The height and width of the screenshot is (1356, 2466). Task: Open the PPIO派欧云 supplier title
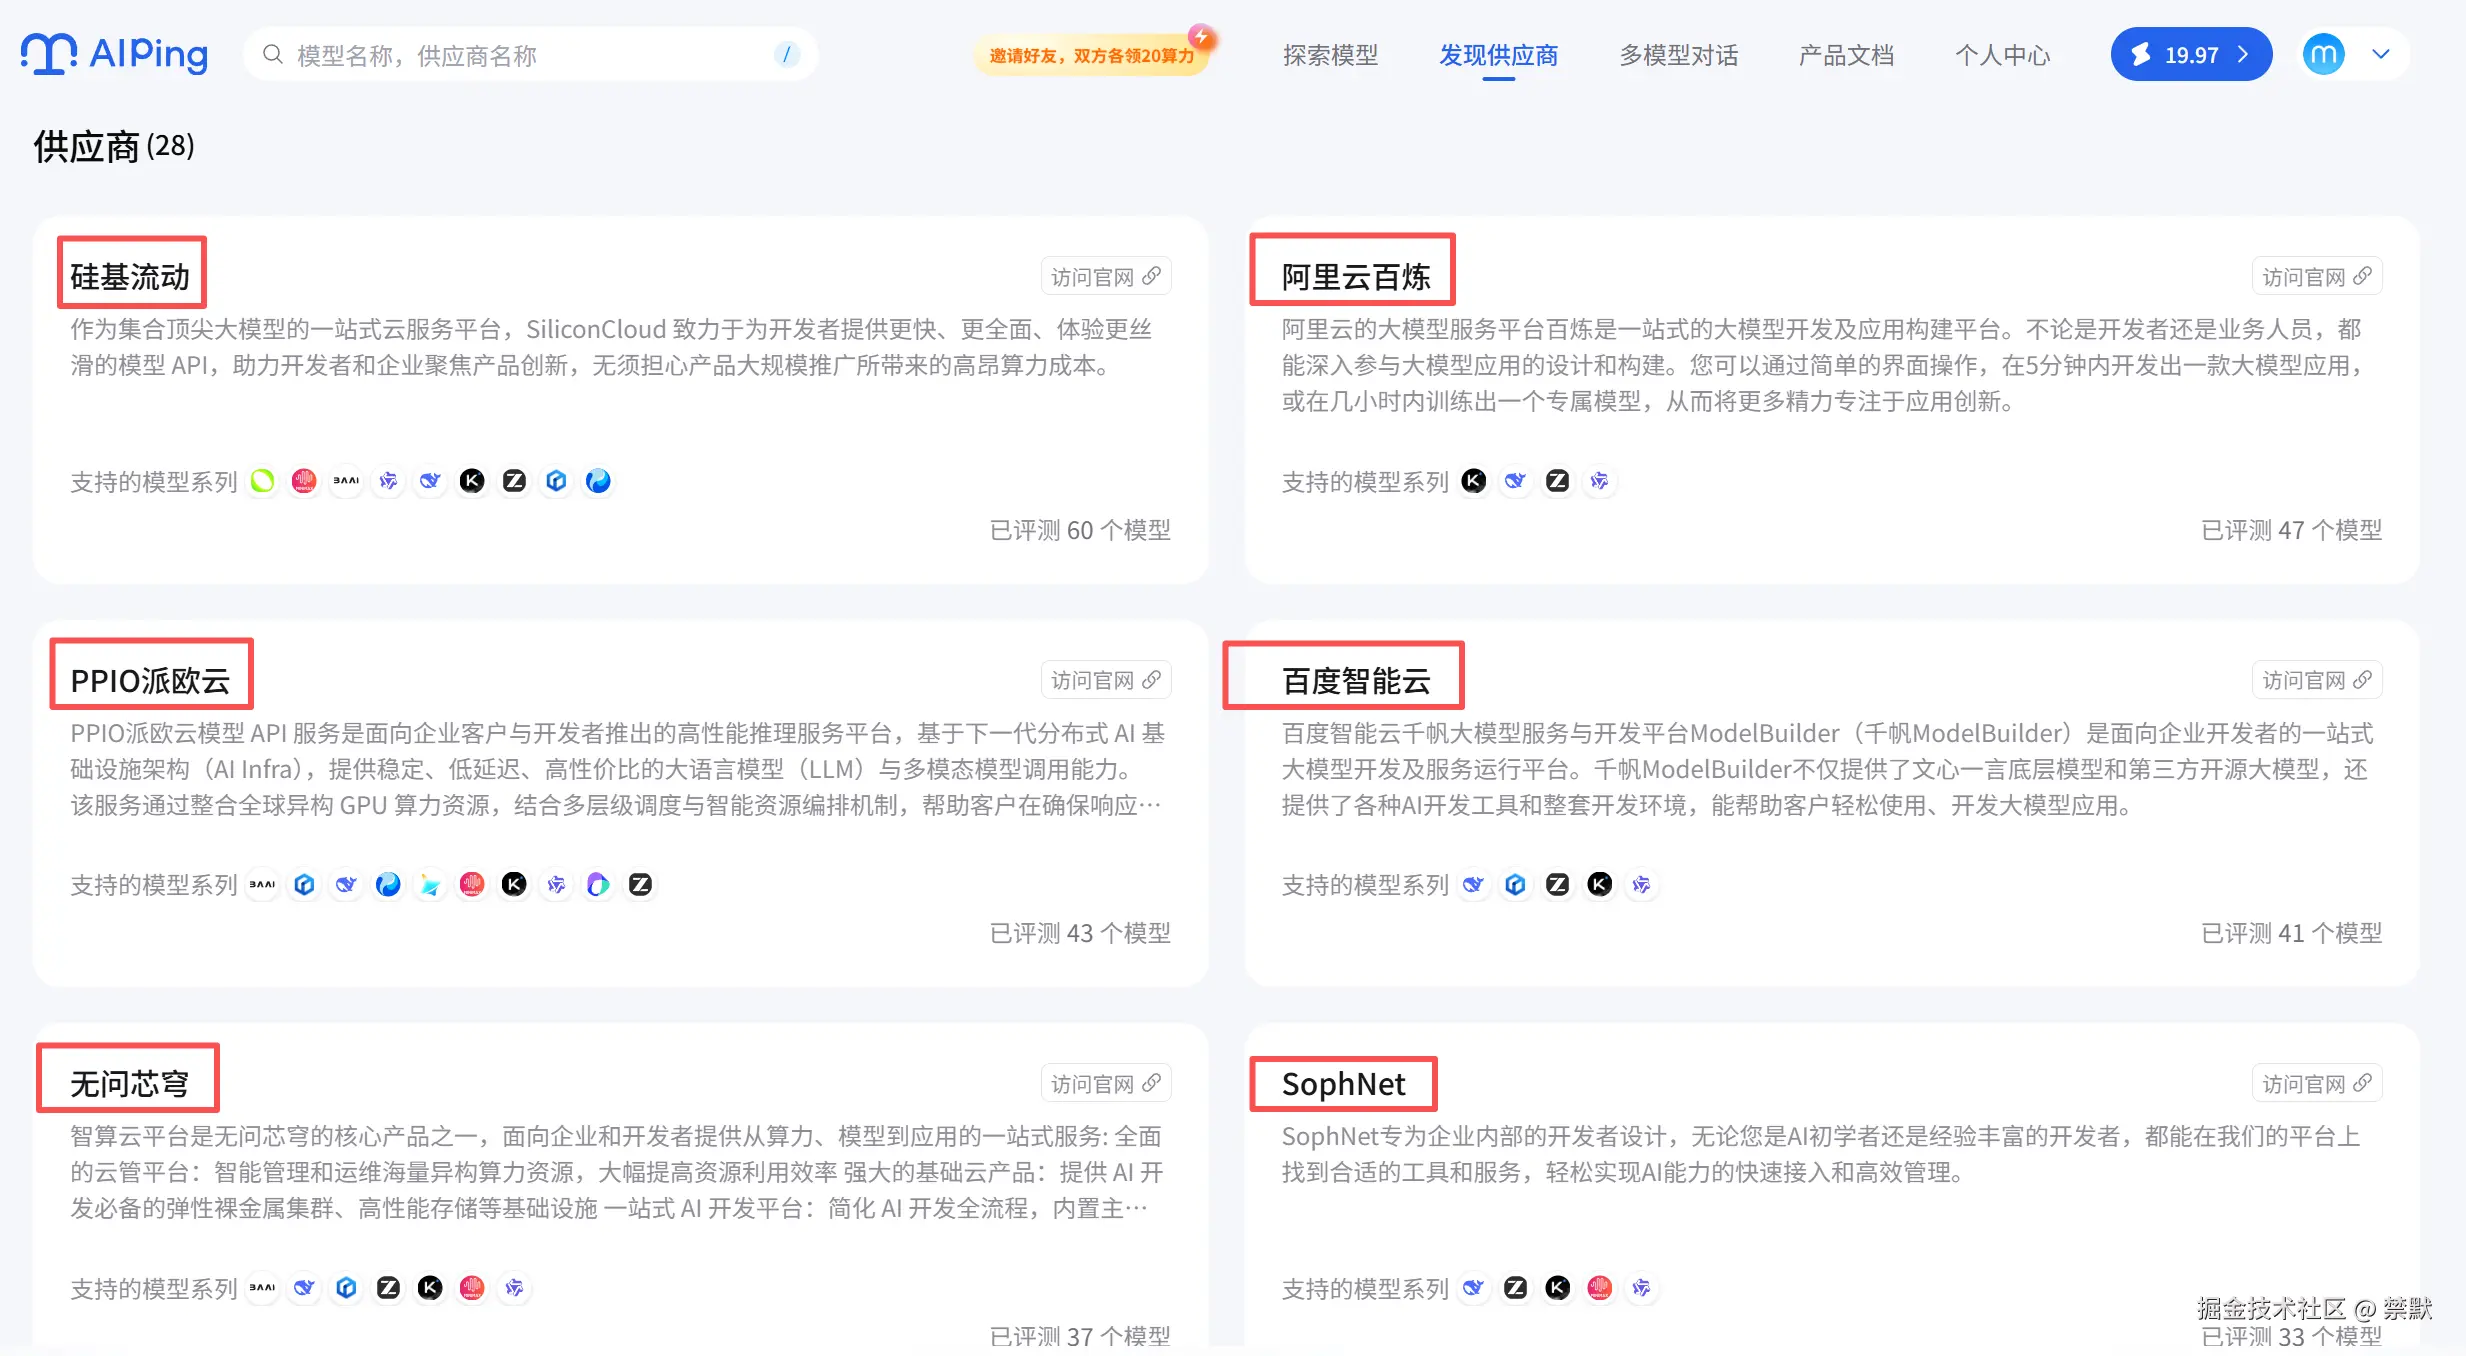pos(151,680)
